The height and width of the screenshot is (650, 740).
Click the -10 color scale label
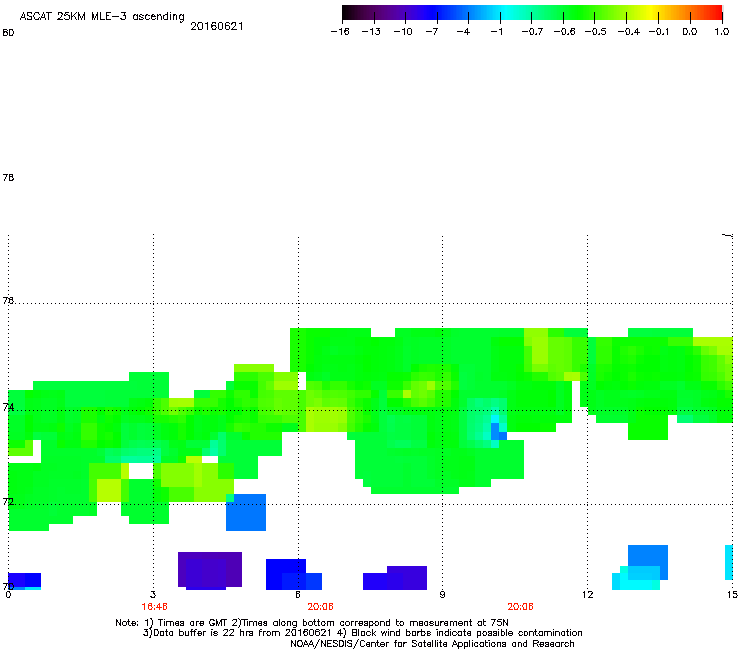[403, 32]
